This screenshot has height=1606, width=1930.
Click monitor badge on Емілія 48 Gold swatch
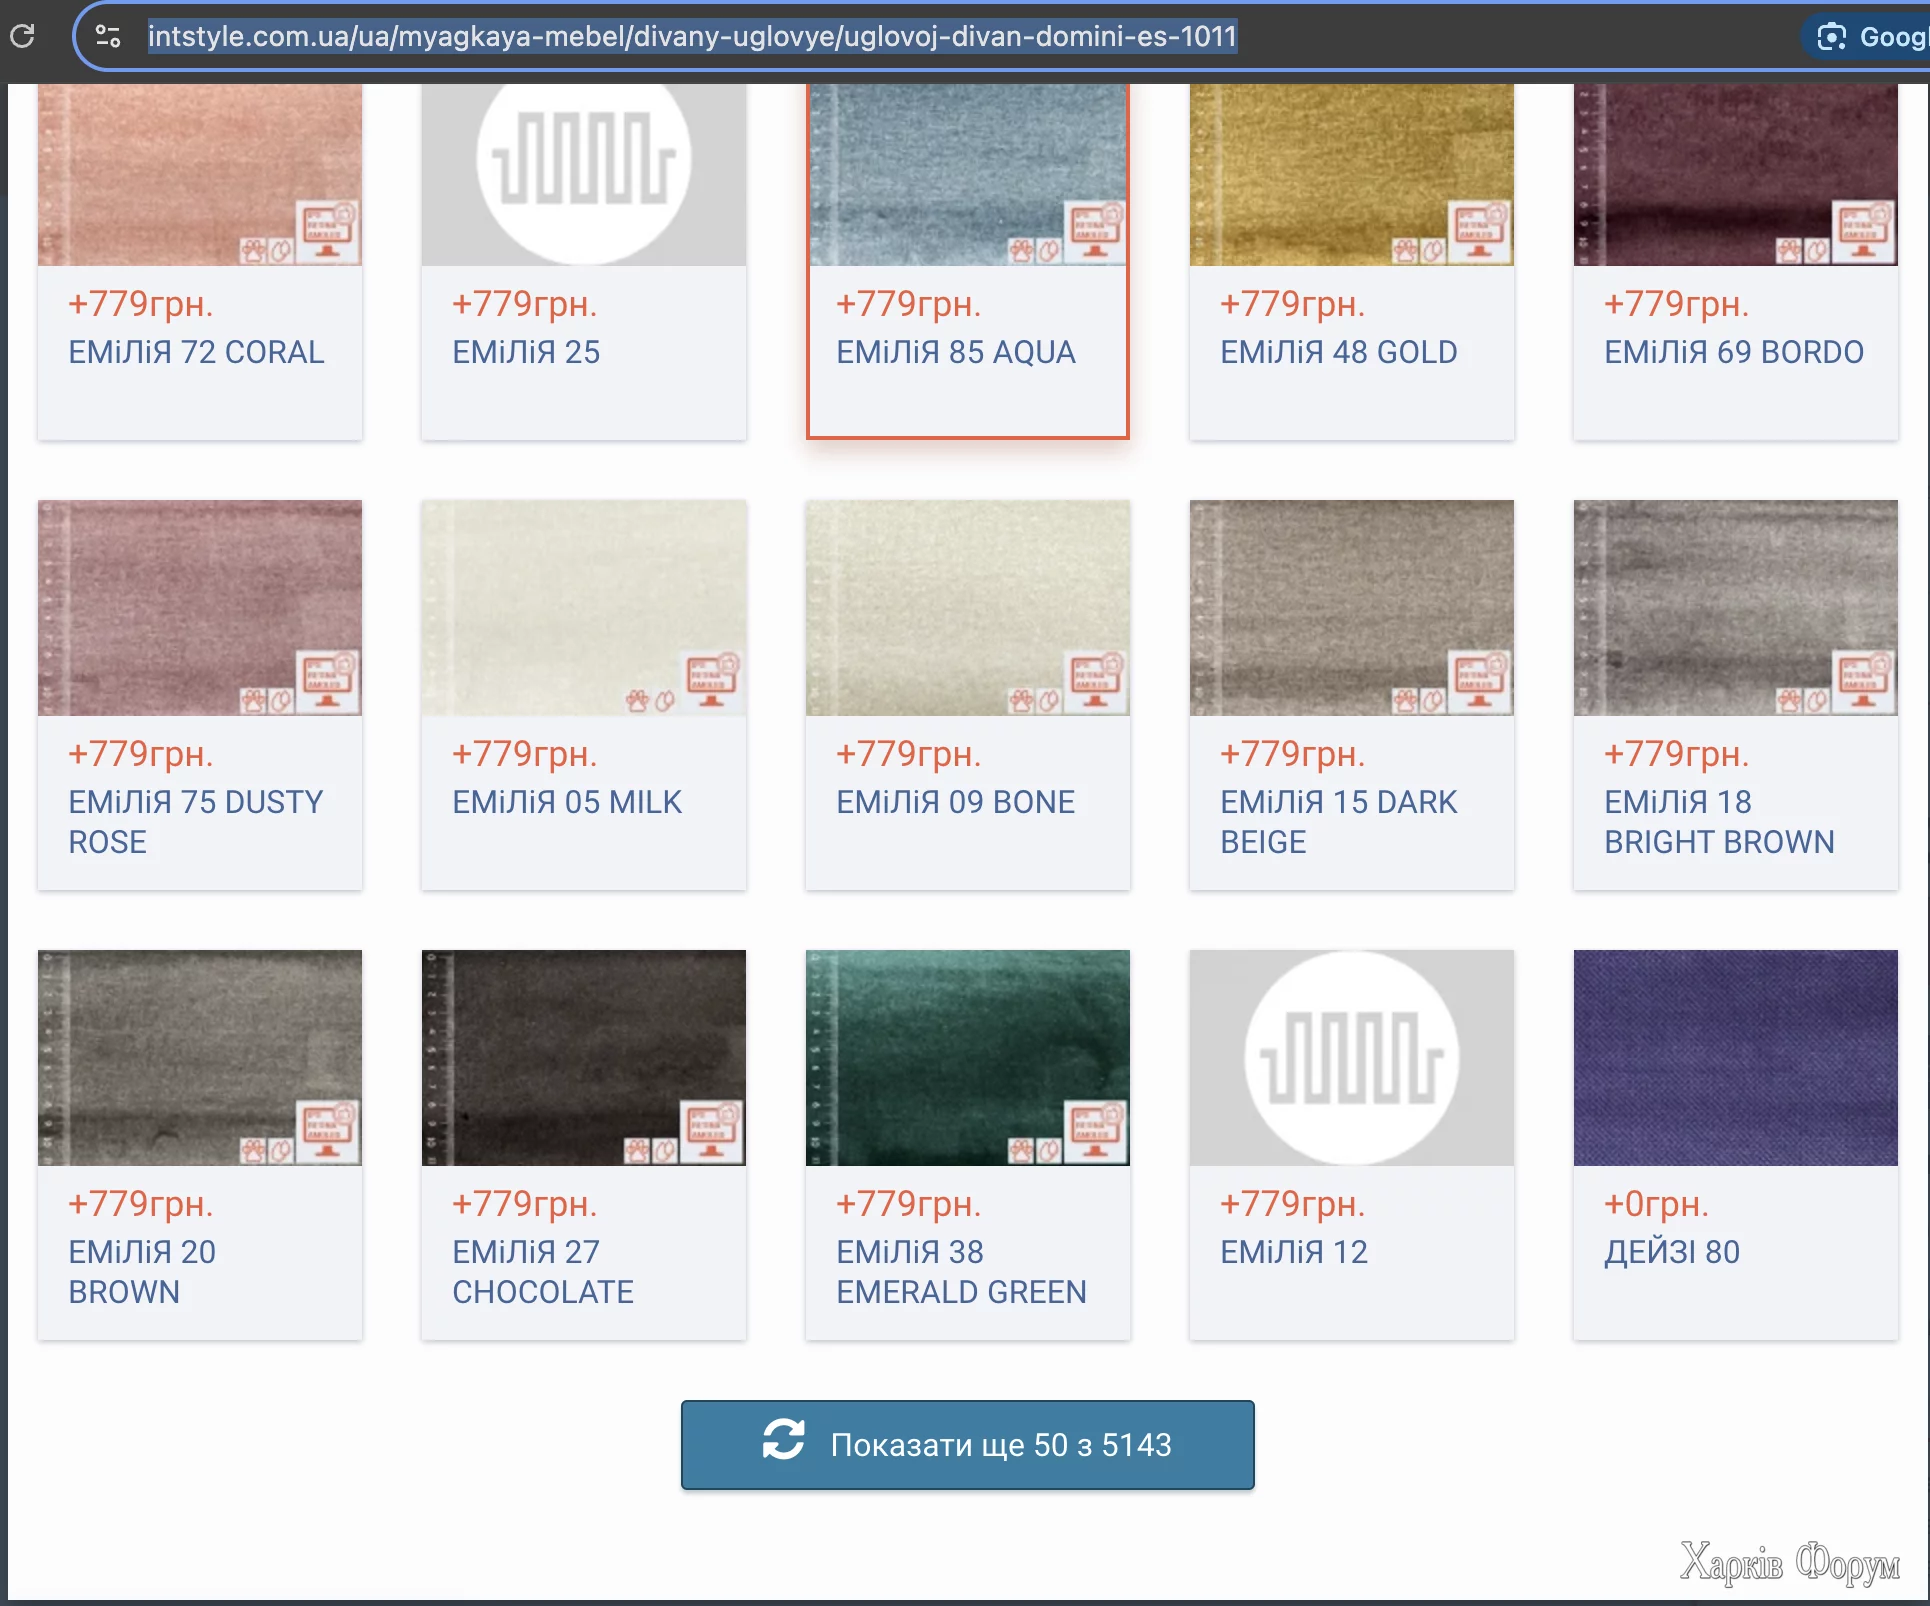1480,231
